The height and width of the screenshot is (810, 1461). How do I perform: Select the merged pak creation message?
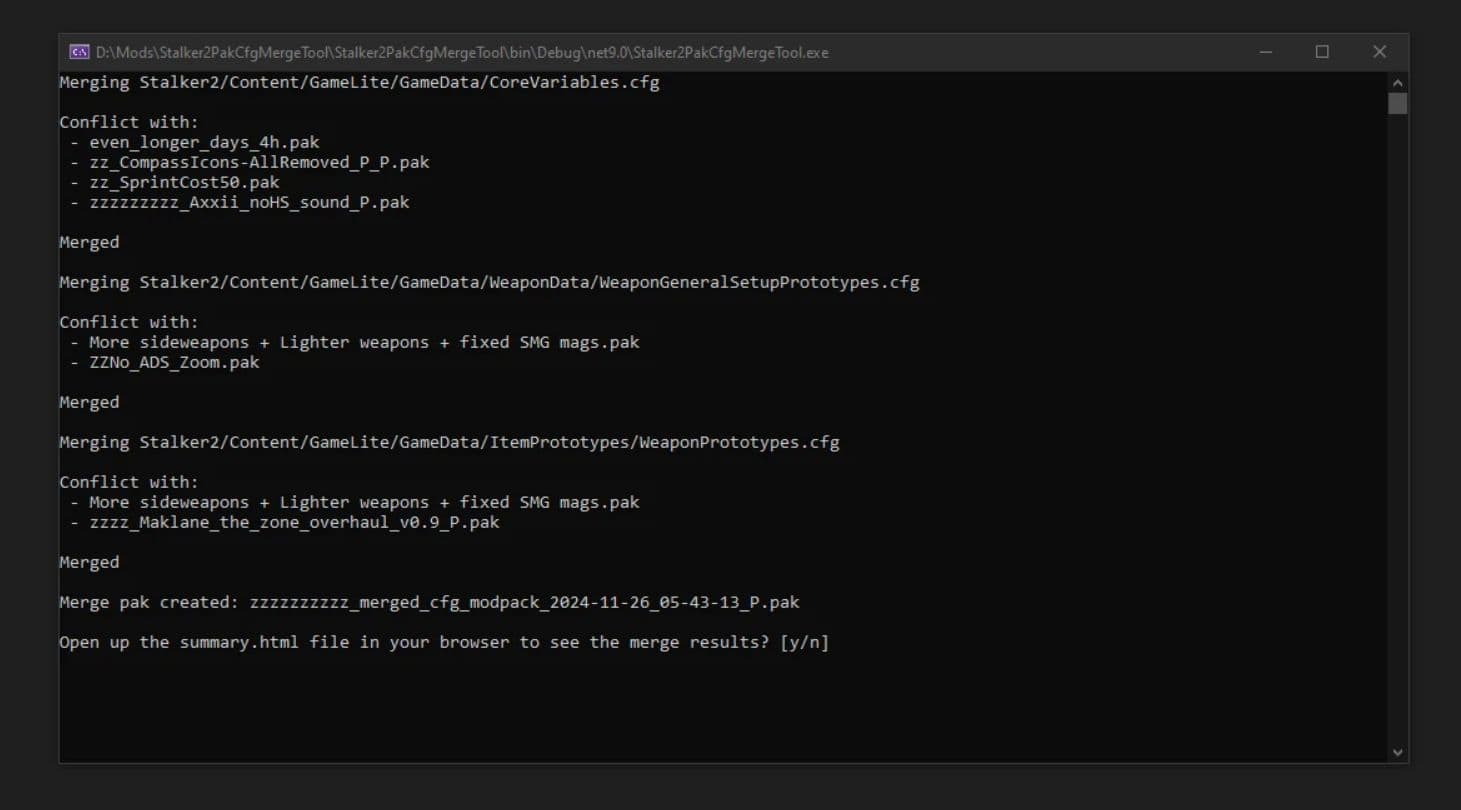click(430, 602)
